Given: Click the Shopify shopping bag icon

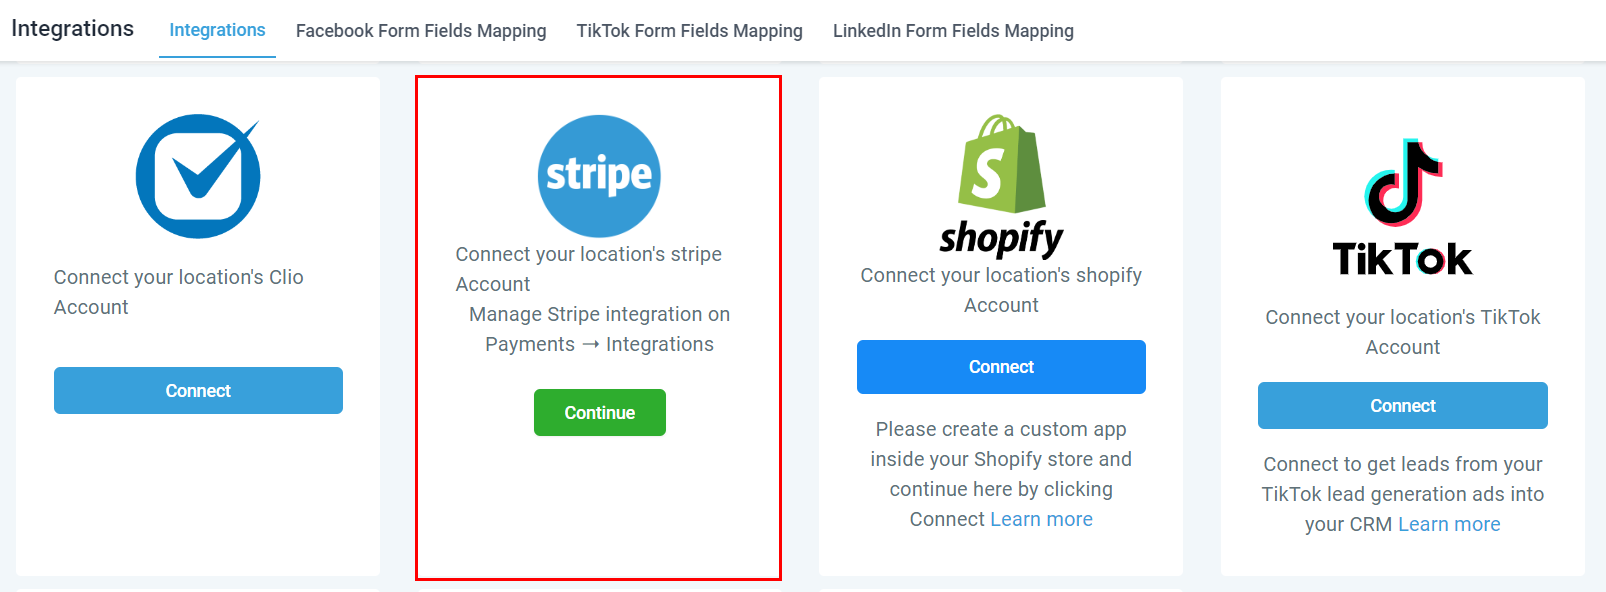Looking at the screenshot, I should (1001, 163).
